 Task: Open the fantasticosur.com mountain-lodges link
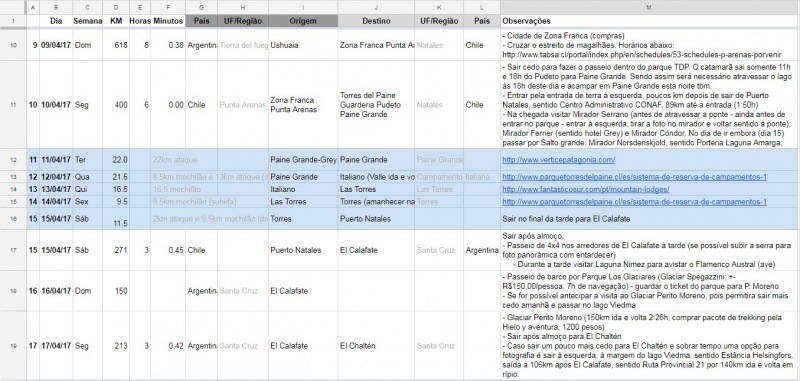point(586,189)
